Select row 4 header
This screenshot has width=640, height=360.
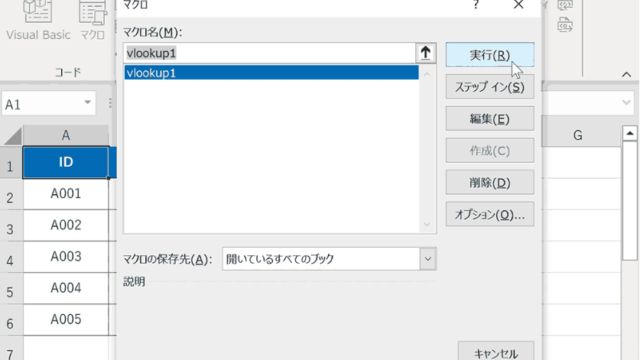tap(10, 258)
